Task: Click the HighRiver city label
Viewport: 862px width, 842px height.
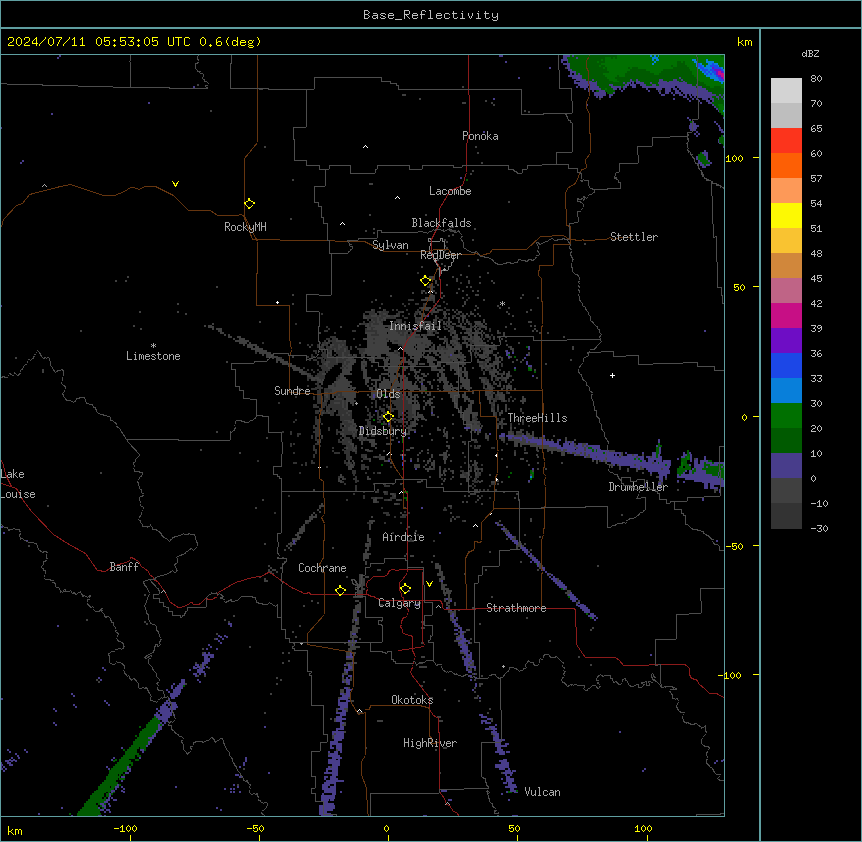Action: [x=430, y=743]
